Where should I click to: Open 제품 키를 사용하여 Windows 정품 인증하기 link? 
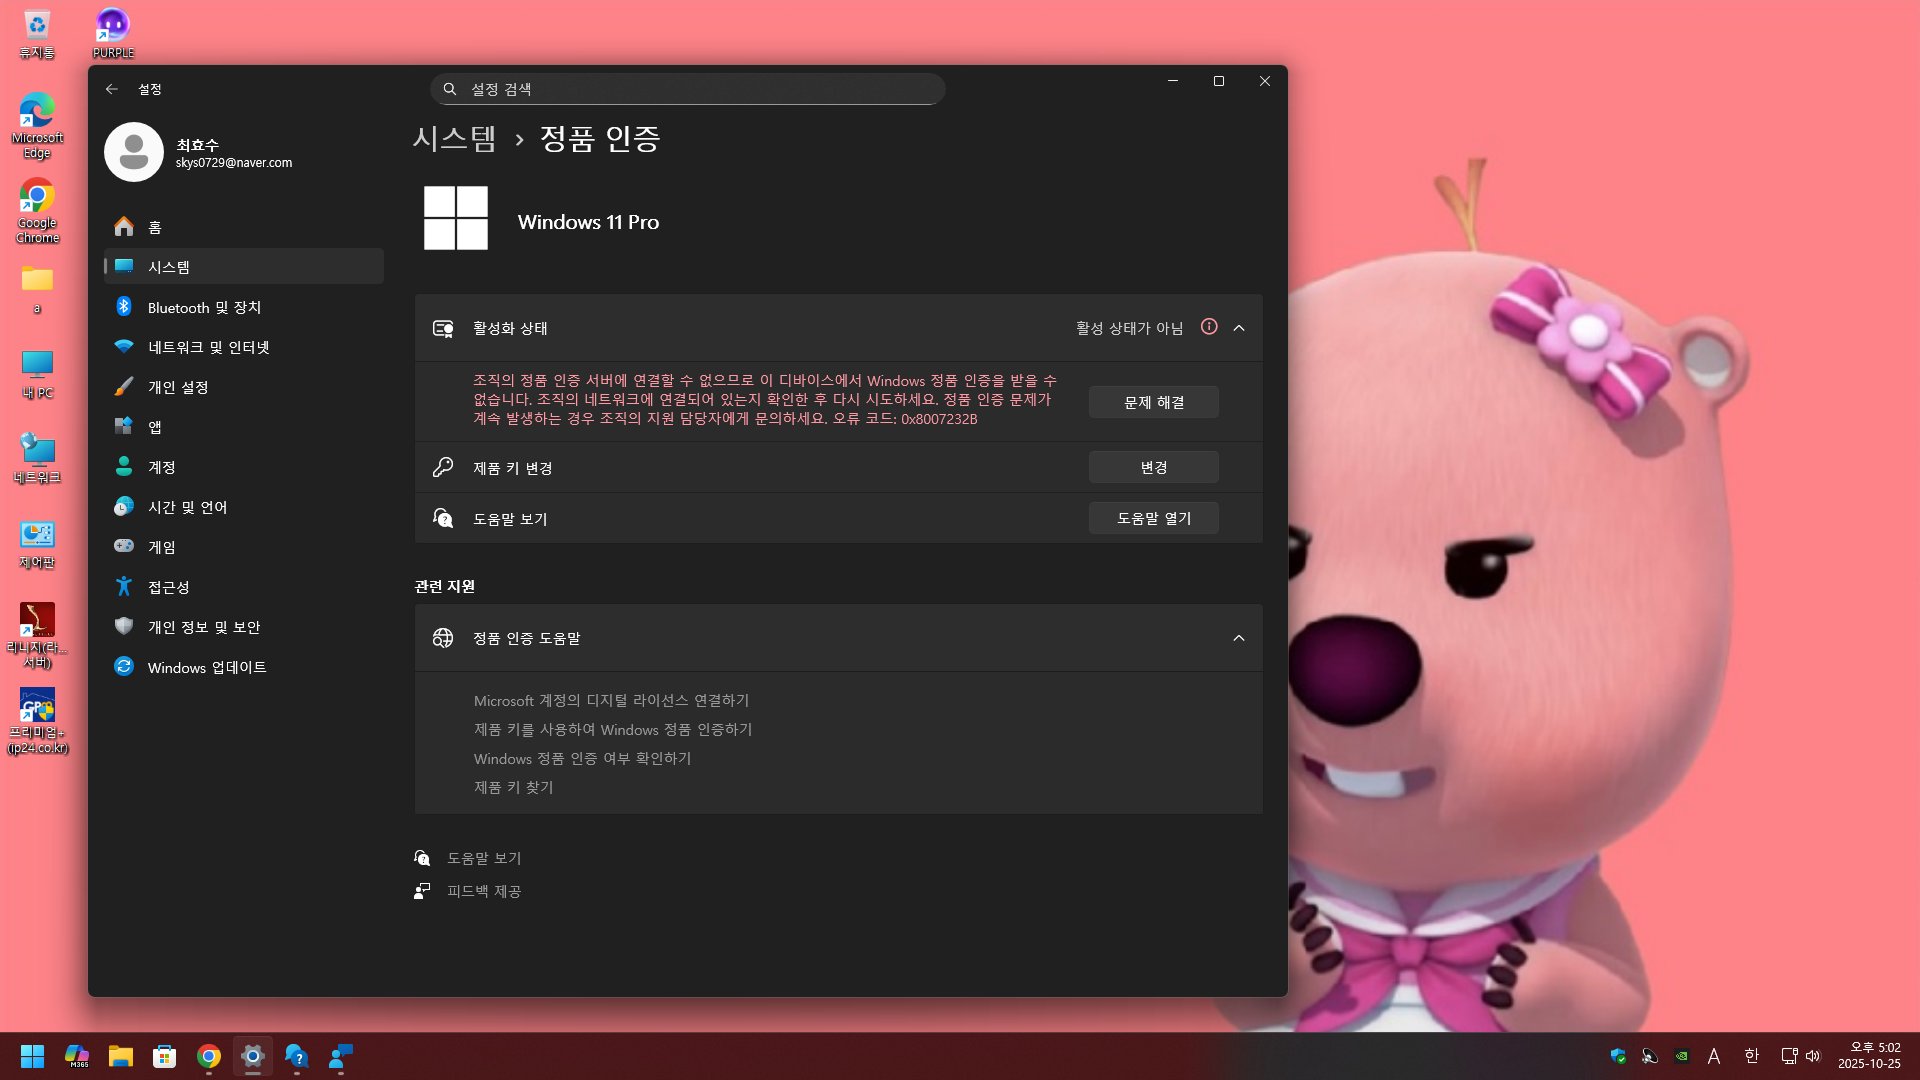[613, 730]
